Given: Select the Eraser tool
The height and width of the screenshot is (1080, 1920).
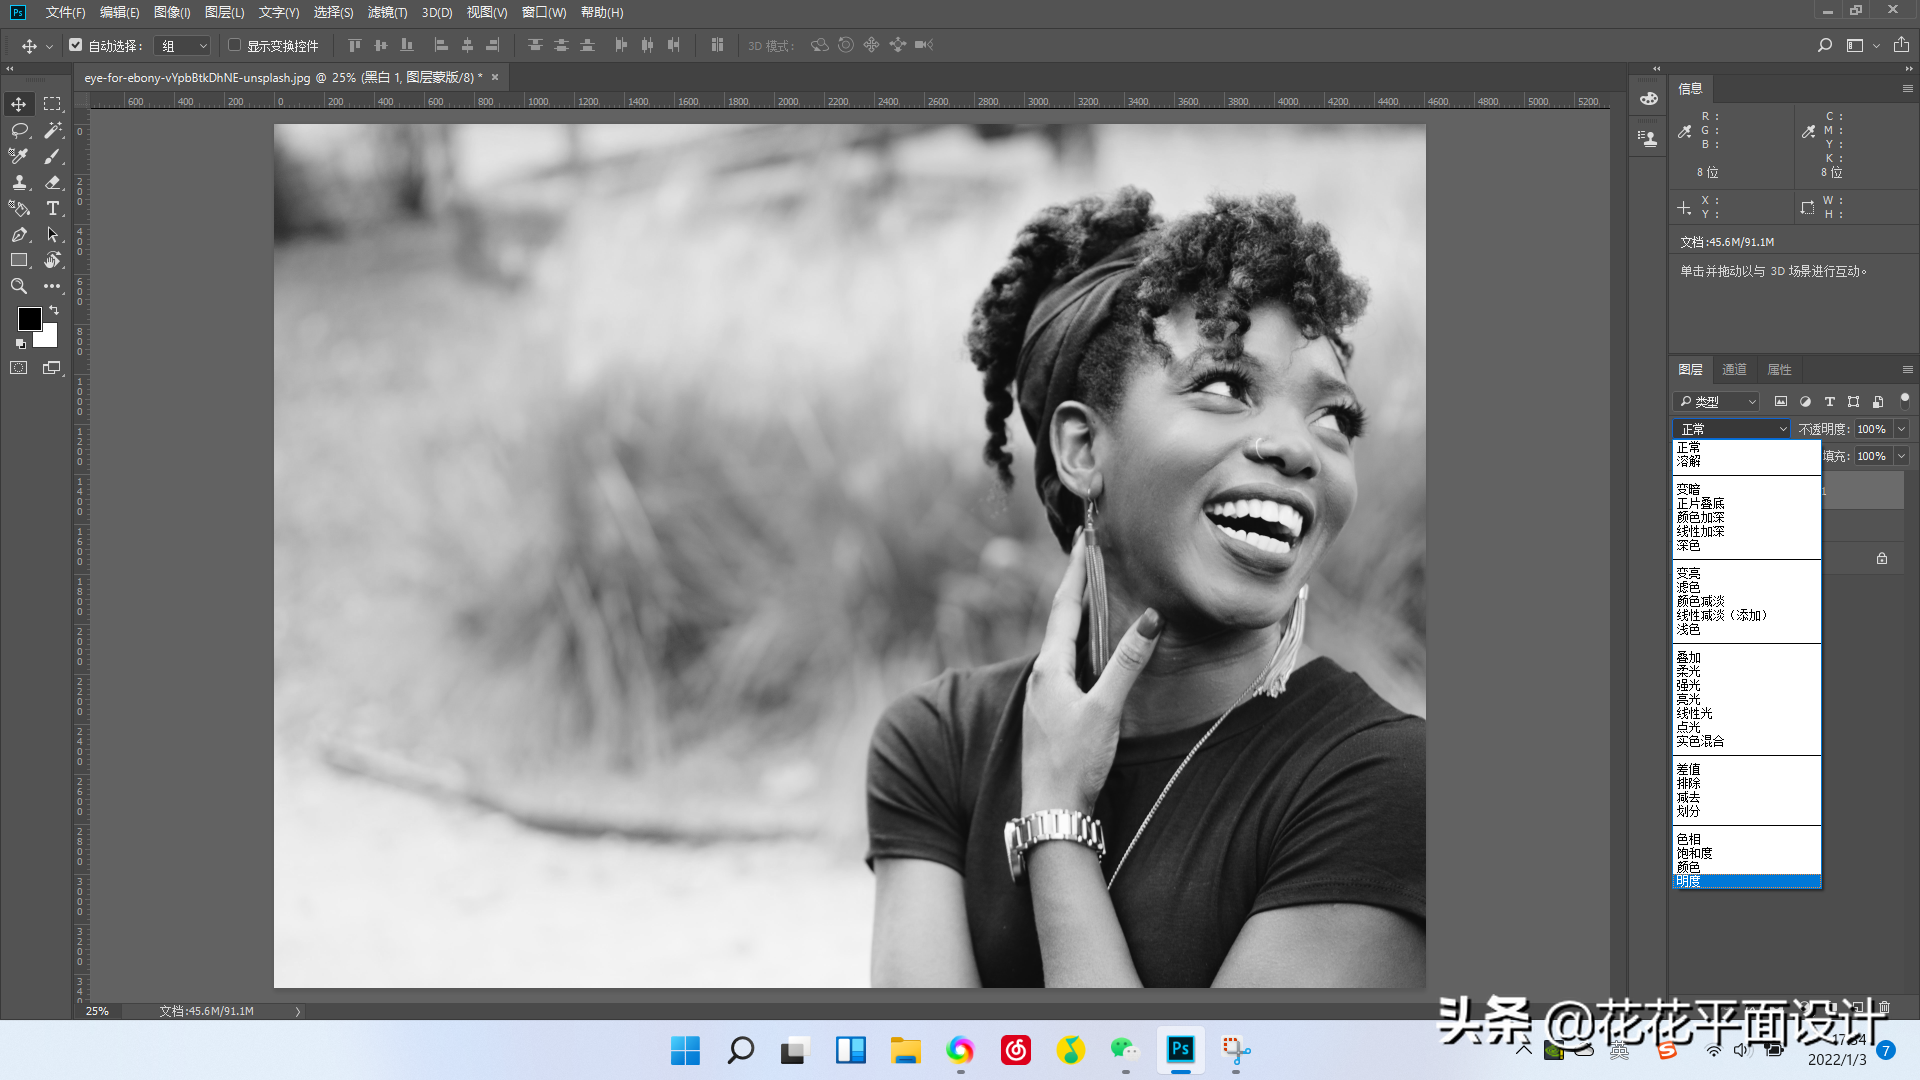Looking at the screenshot, I should pos(52,182).
